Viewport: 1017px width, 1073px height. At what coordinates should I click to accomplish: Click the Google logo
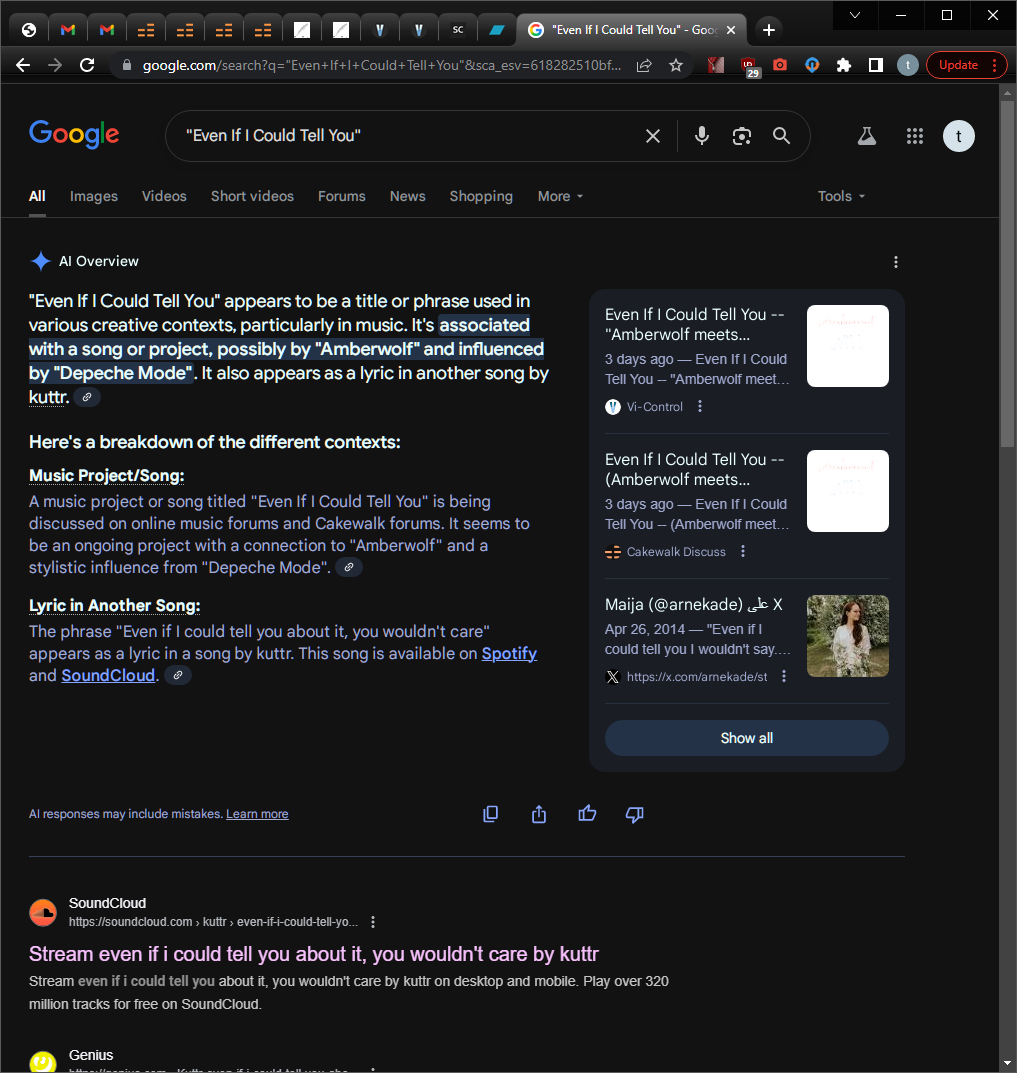(74, 134)
